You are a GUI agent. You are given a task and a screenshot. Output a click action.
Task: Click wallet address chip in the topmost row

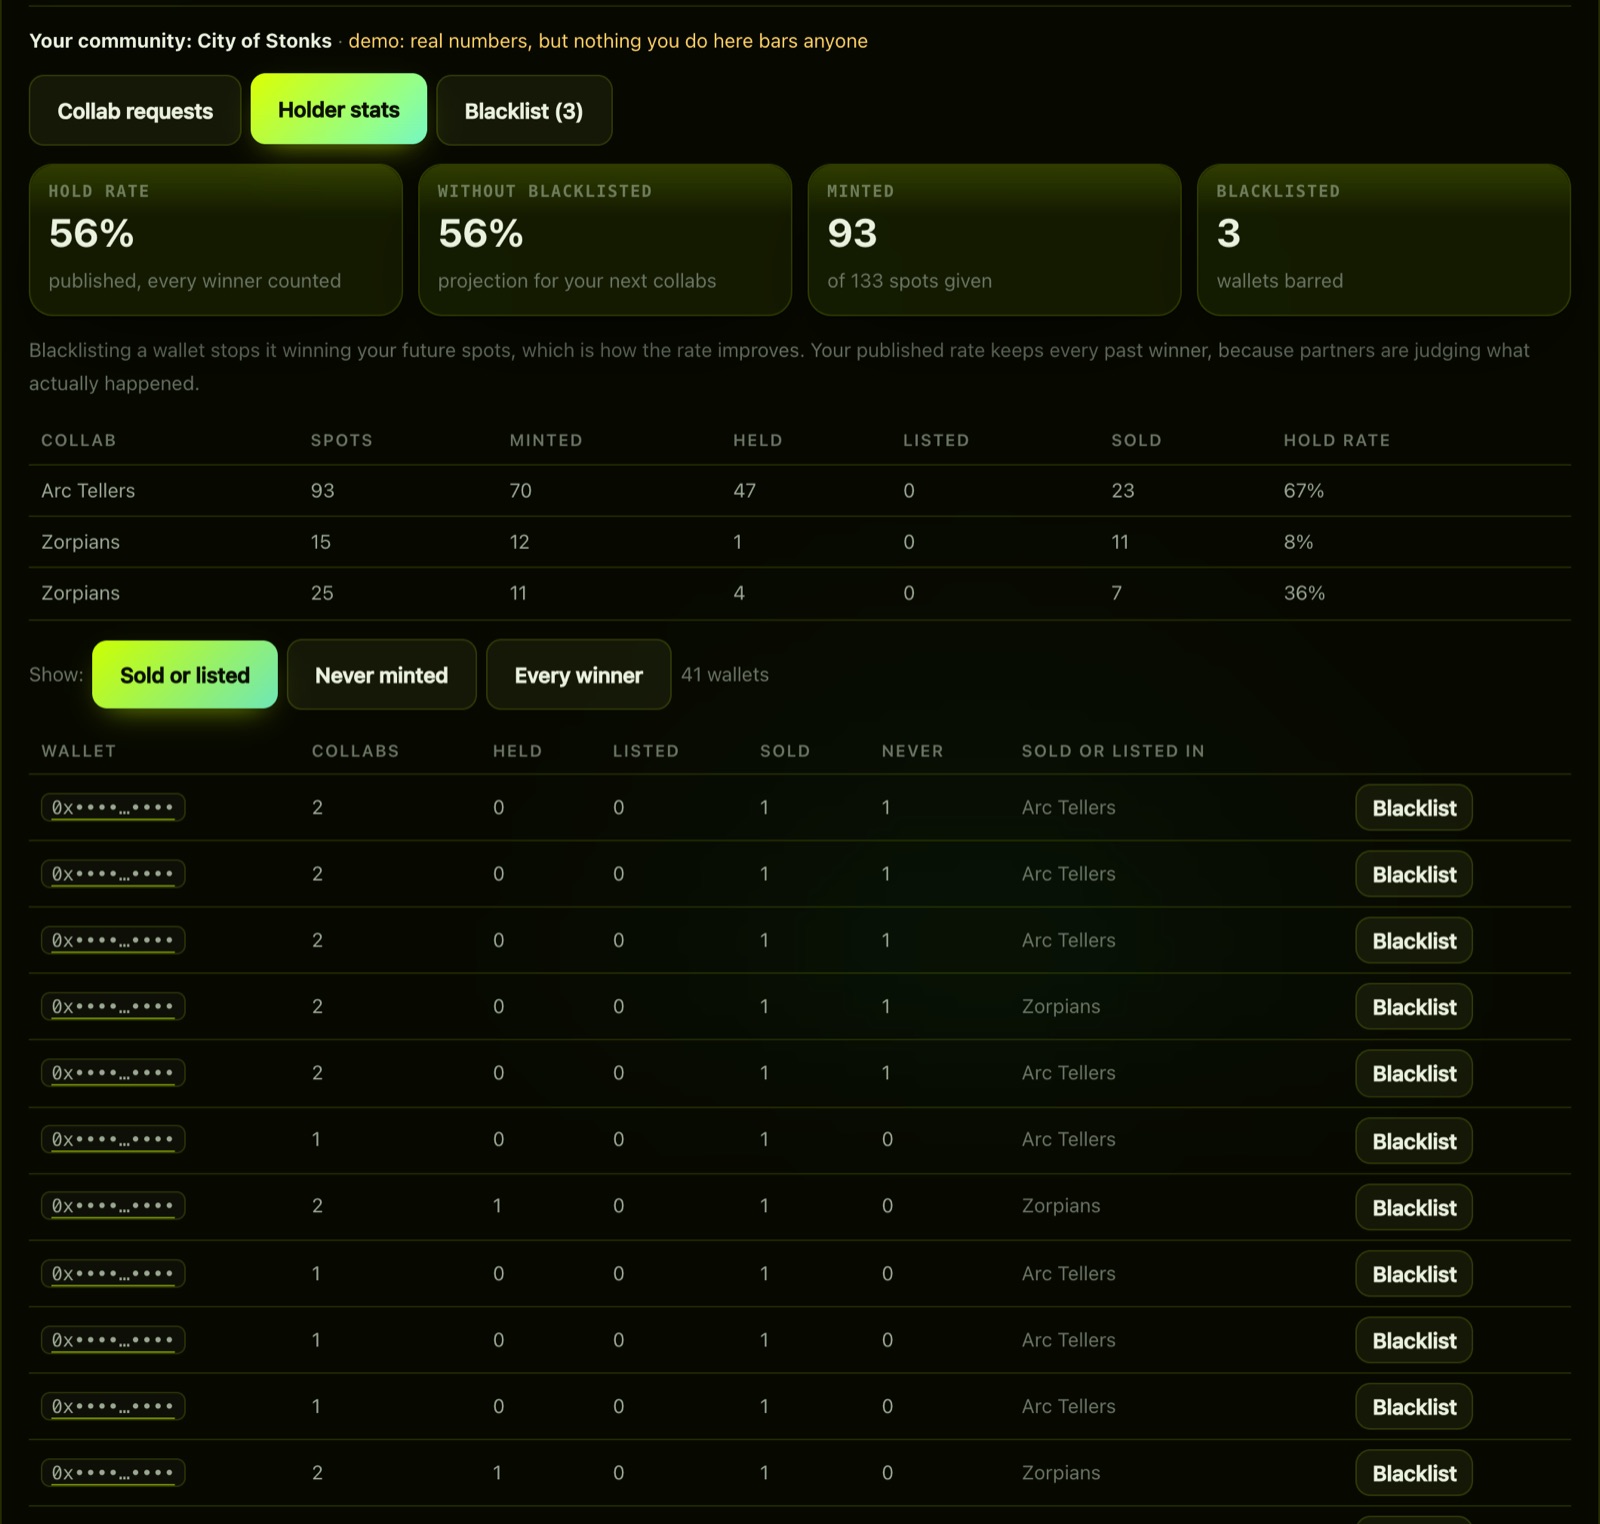point(113,808)
